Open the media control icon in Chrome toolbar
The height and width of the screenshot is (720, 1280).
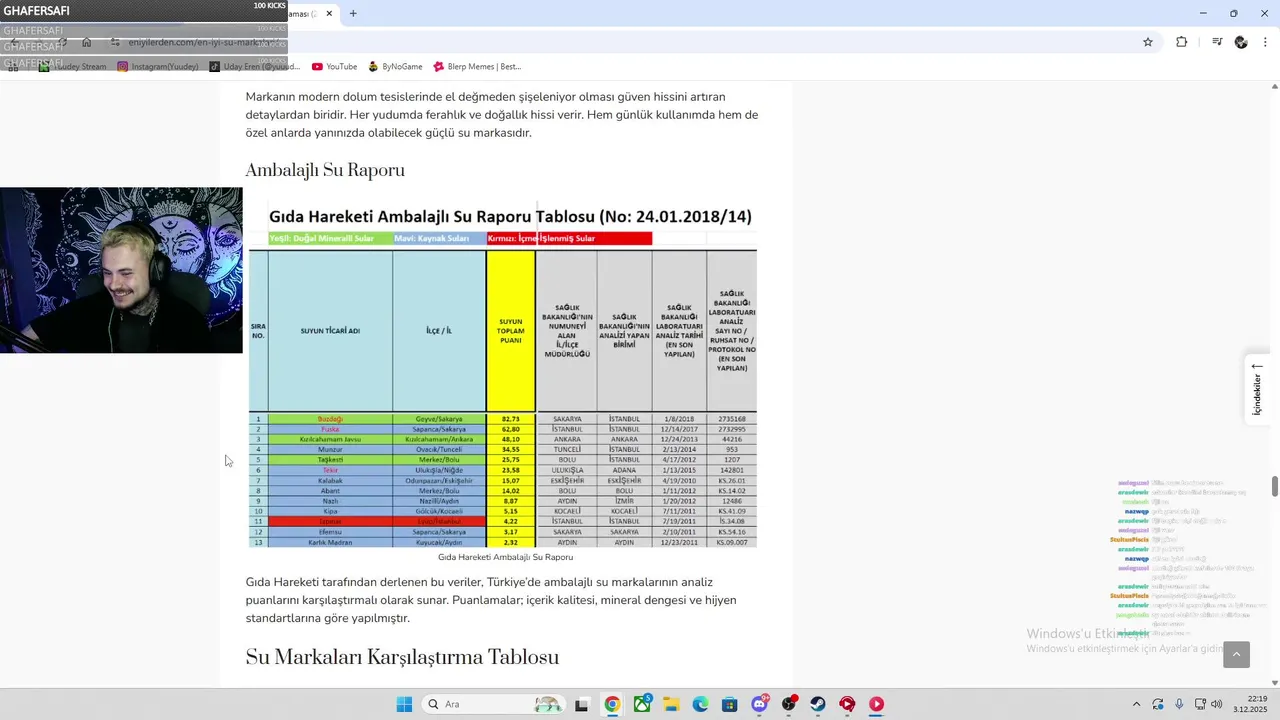click(x=1217, y=42)
